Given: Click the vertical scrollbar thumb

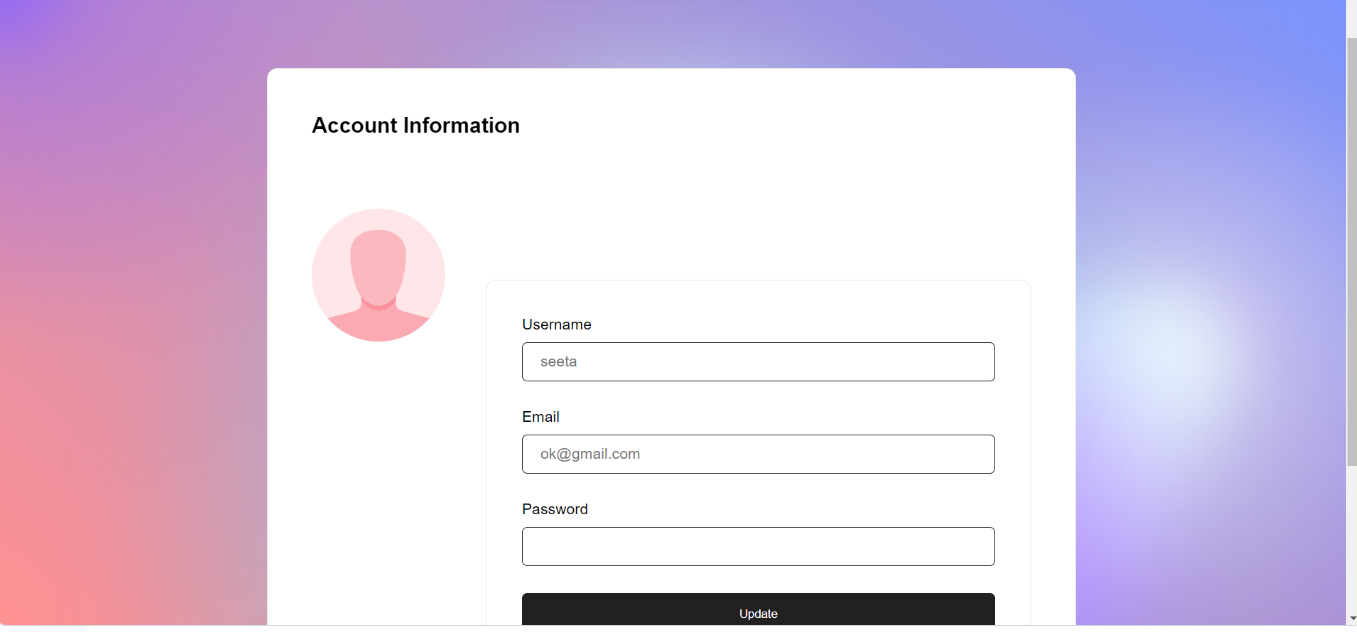Looking at the screenshot, I should [1351, 250].
